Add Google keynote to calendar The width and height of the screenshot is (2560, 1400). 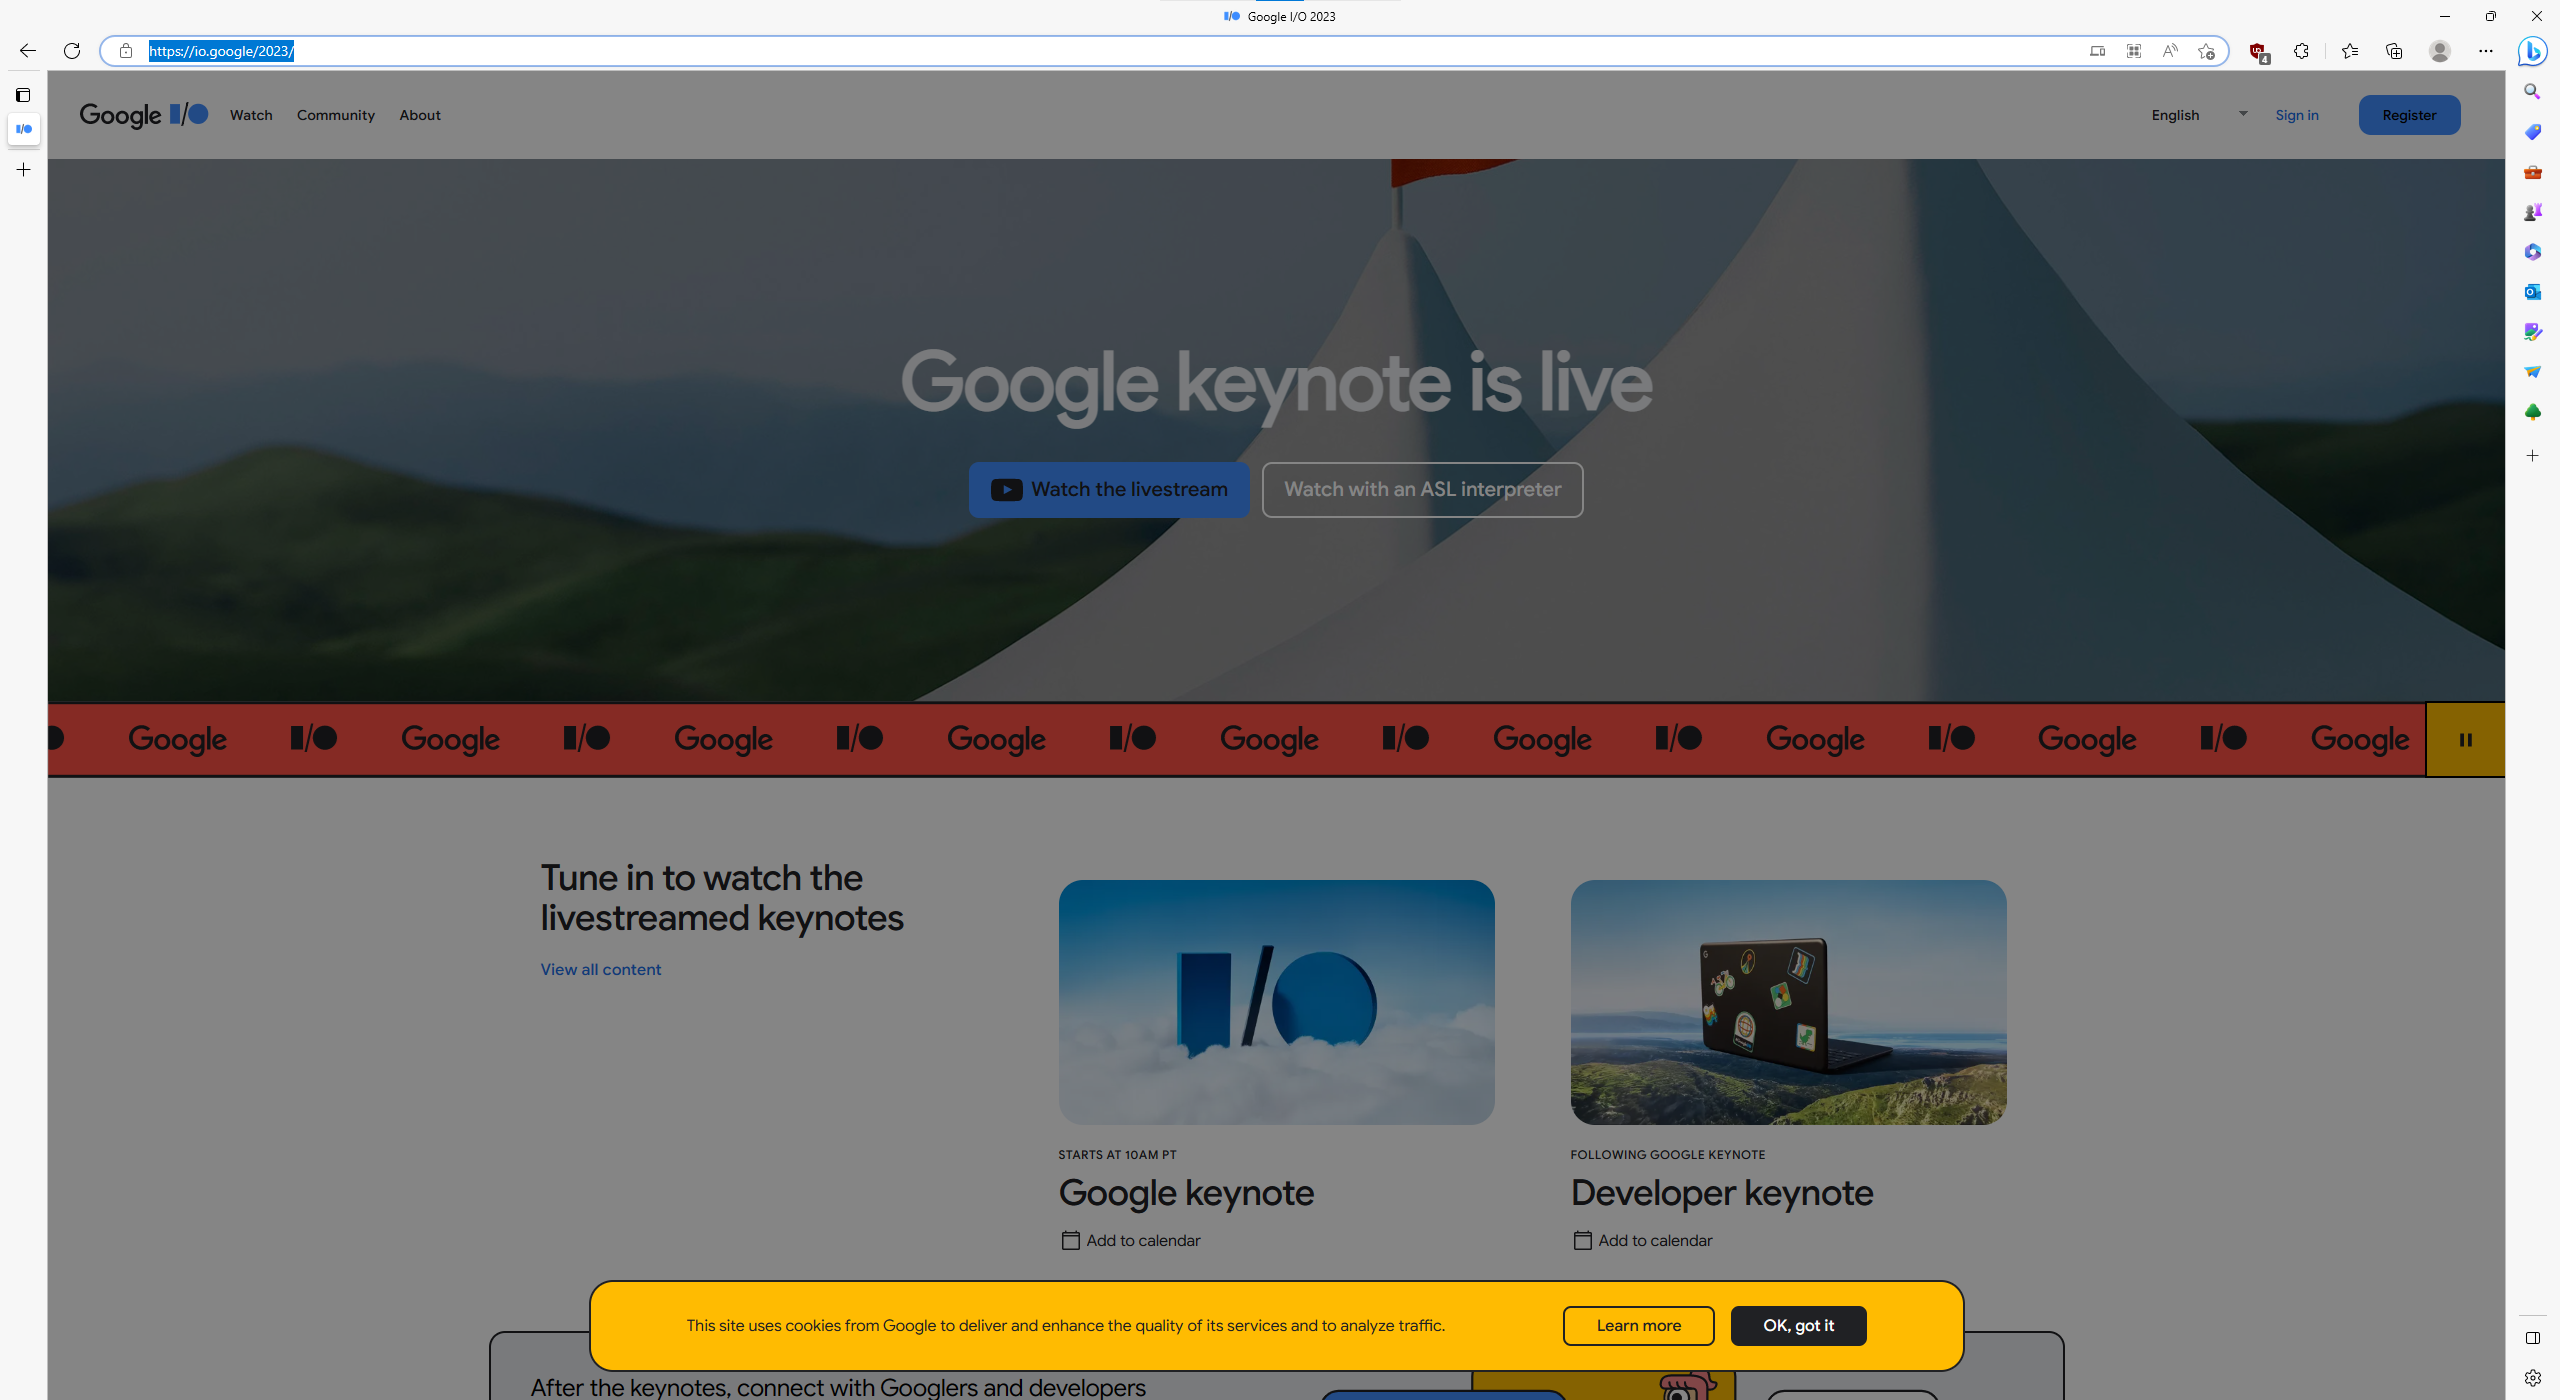tap(1131, 1241)
